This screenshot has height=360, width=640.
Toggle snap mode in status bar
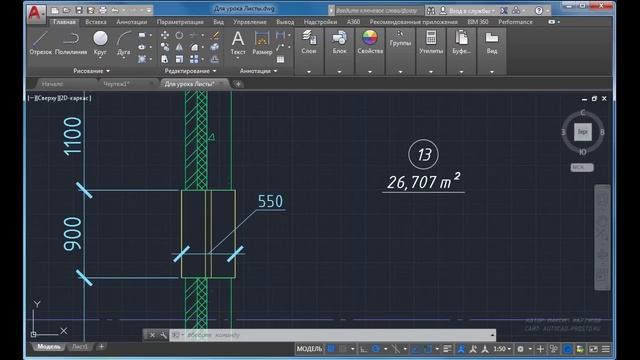click(343, 349)
